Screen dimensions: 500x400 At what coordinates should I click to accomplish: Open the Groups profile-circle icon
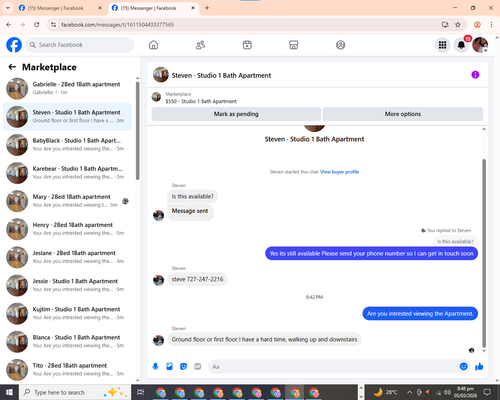tap(340, 45)
